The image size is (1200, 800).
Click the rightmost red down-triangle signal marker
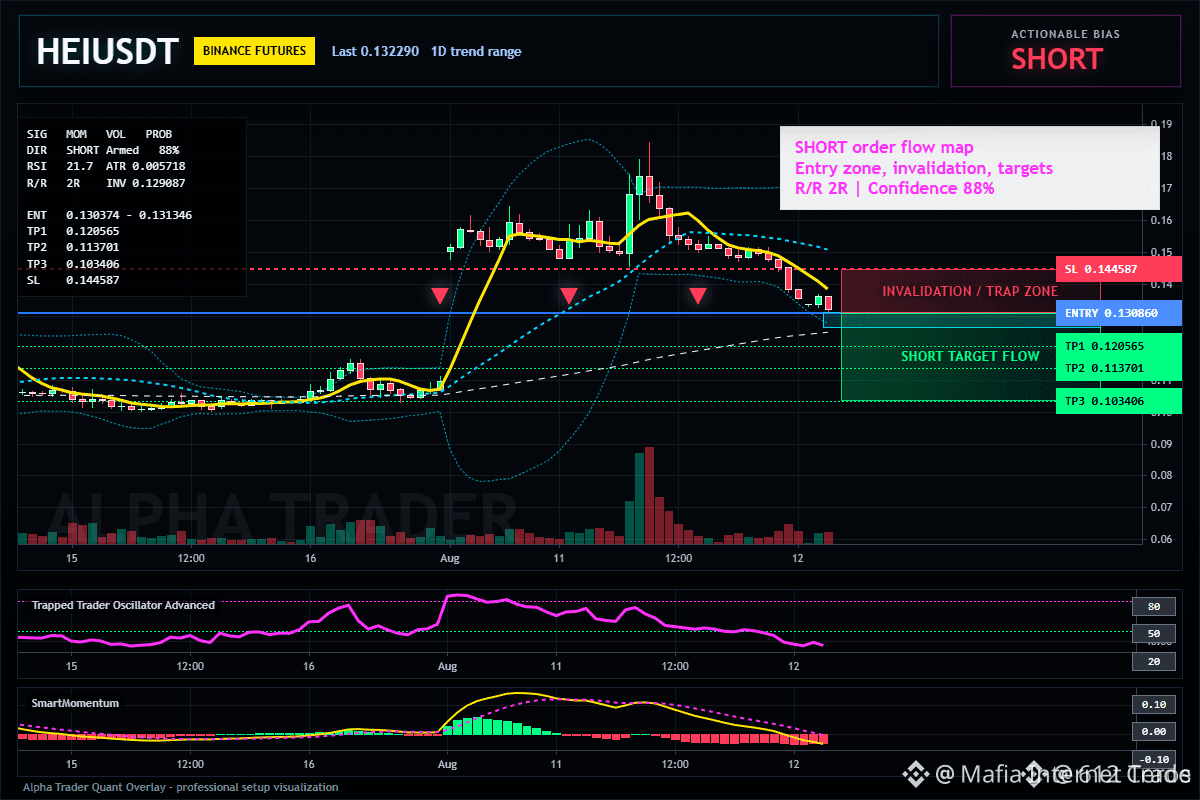click(x=698, y=295)
